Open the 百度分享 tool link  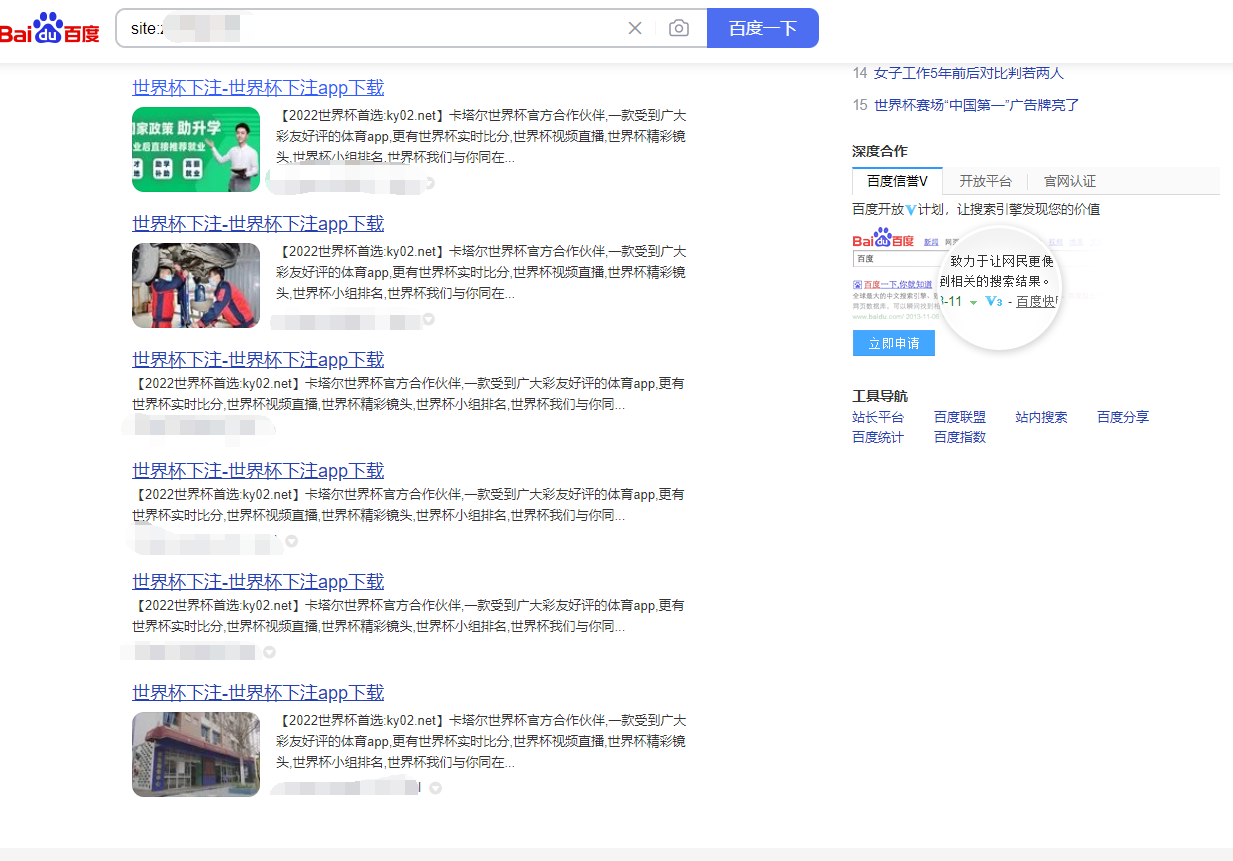(1123, 417)
